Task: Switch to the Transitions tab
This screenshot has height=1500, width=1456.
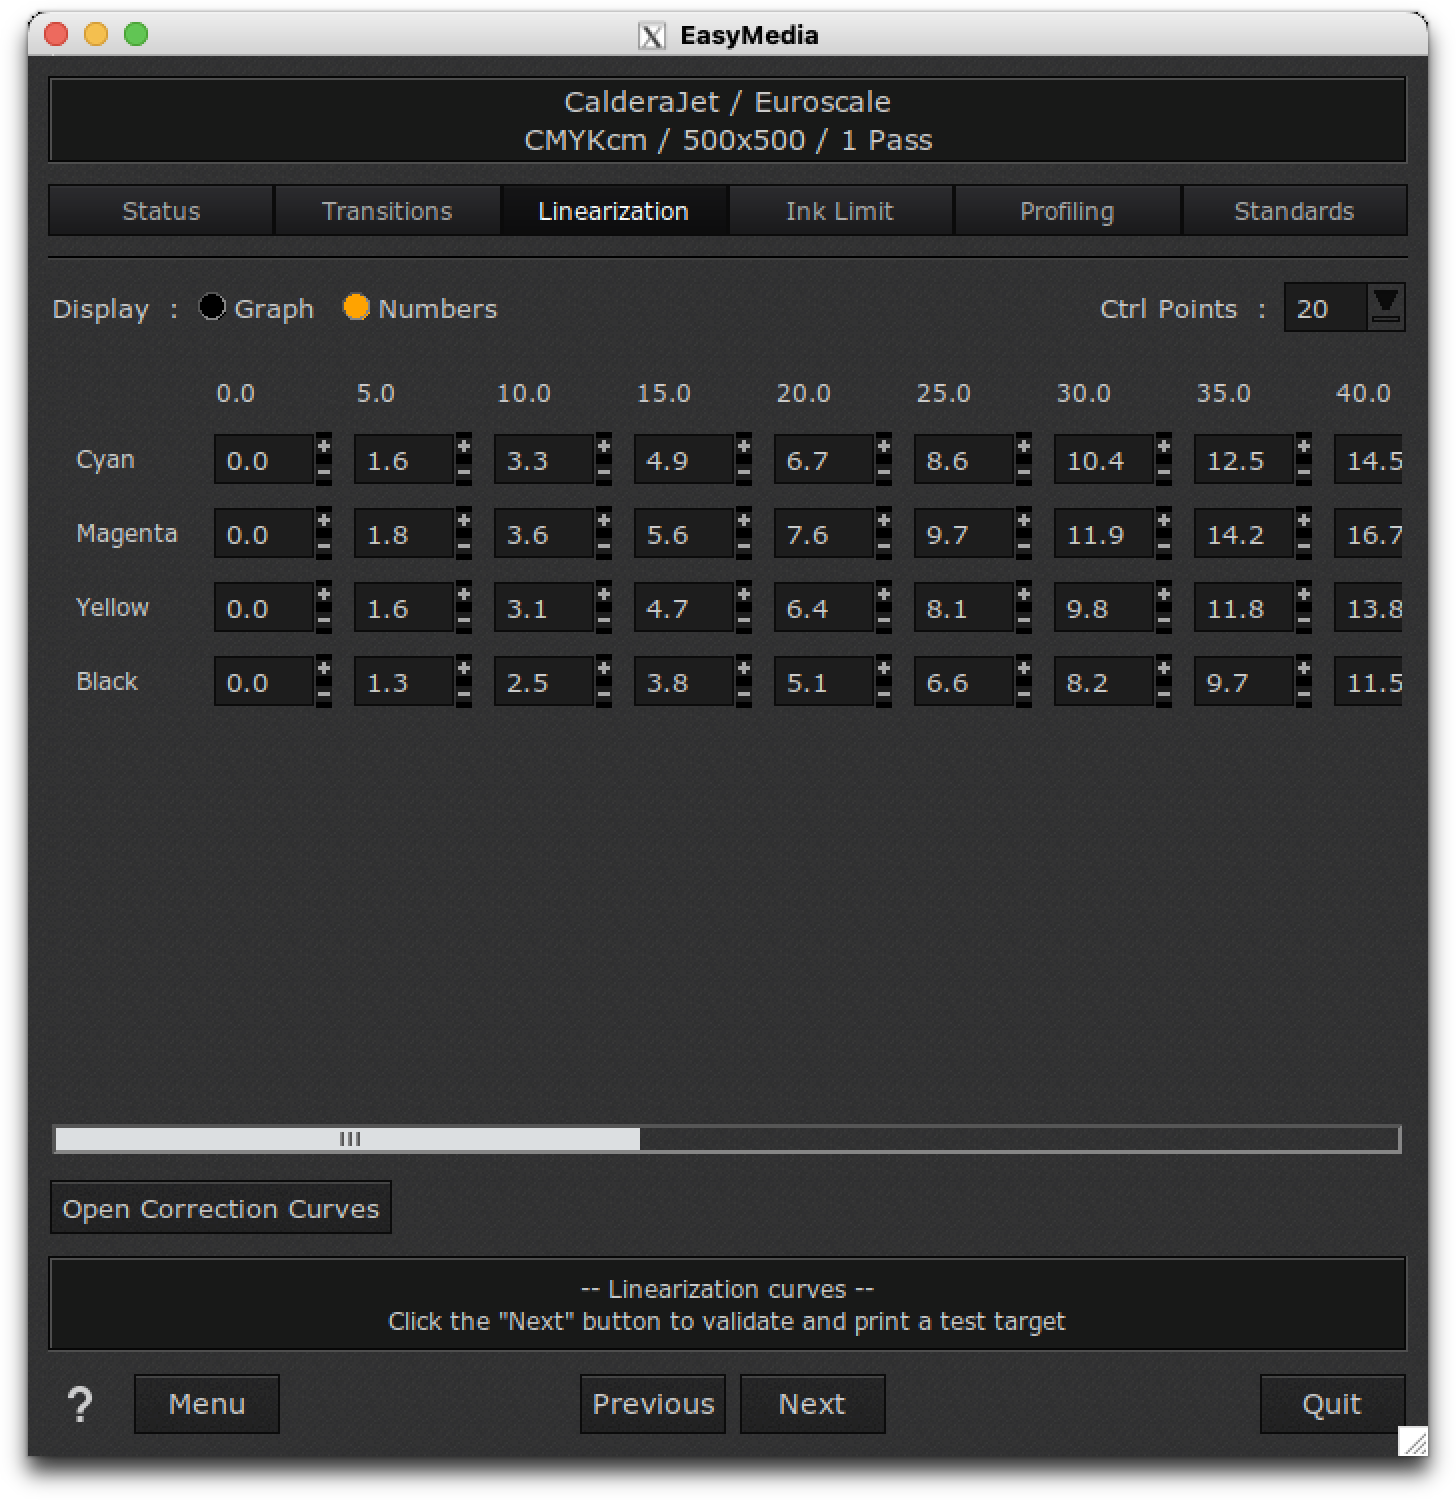Action: (x=387, y=211)
